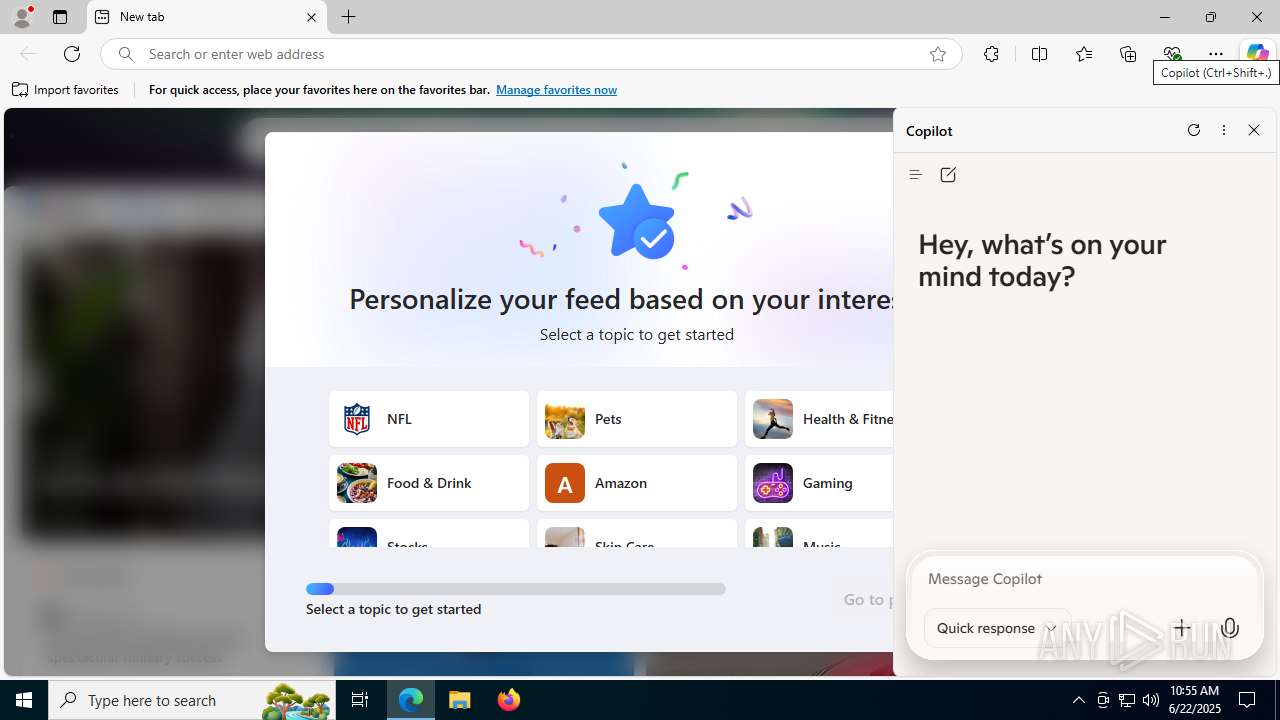The height and width of the screenshot is (720, 1280).
Task: Open File Explorer from taskbar
Action: pyautogui.click(x=460, y=700)
